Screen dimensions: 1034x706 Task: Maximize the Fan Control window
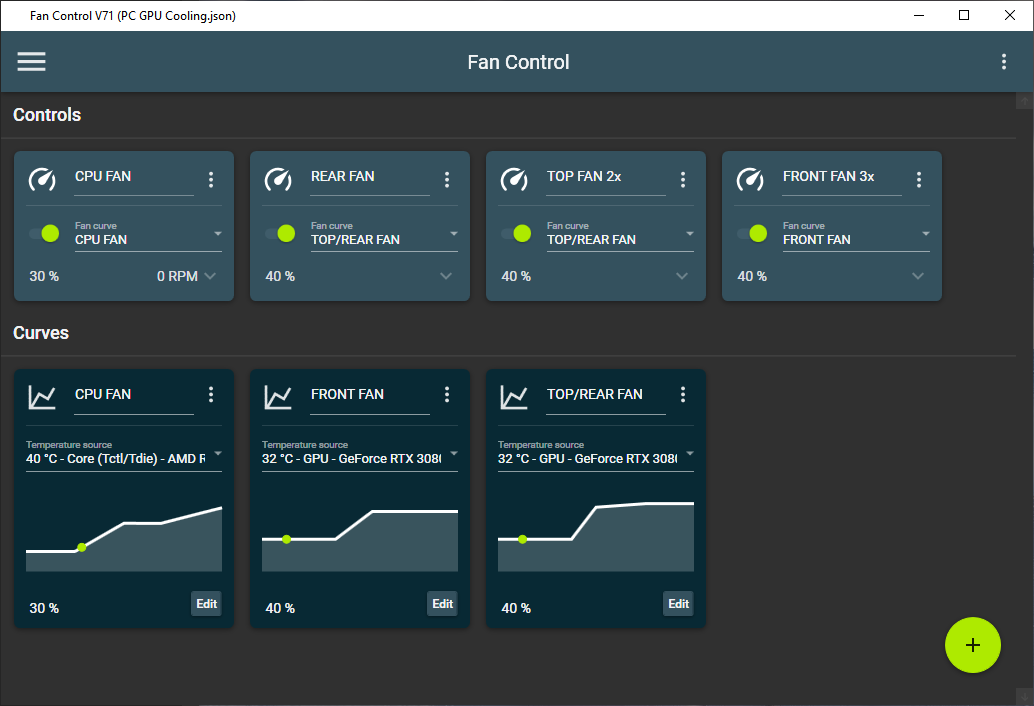tap(964, 15)
